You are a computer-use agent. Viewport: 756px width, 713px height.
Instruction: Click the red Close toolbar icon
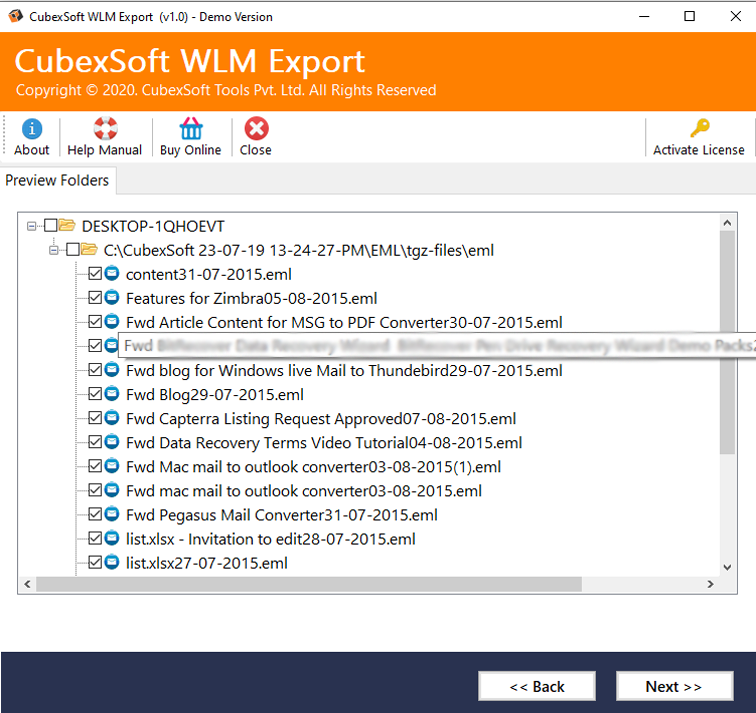coord(256,129)
